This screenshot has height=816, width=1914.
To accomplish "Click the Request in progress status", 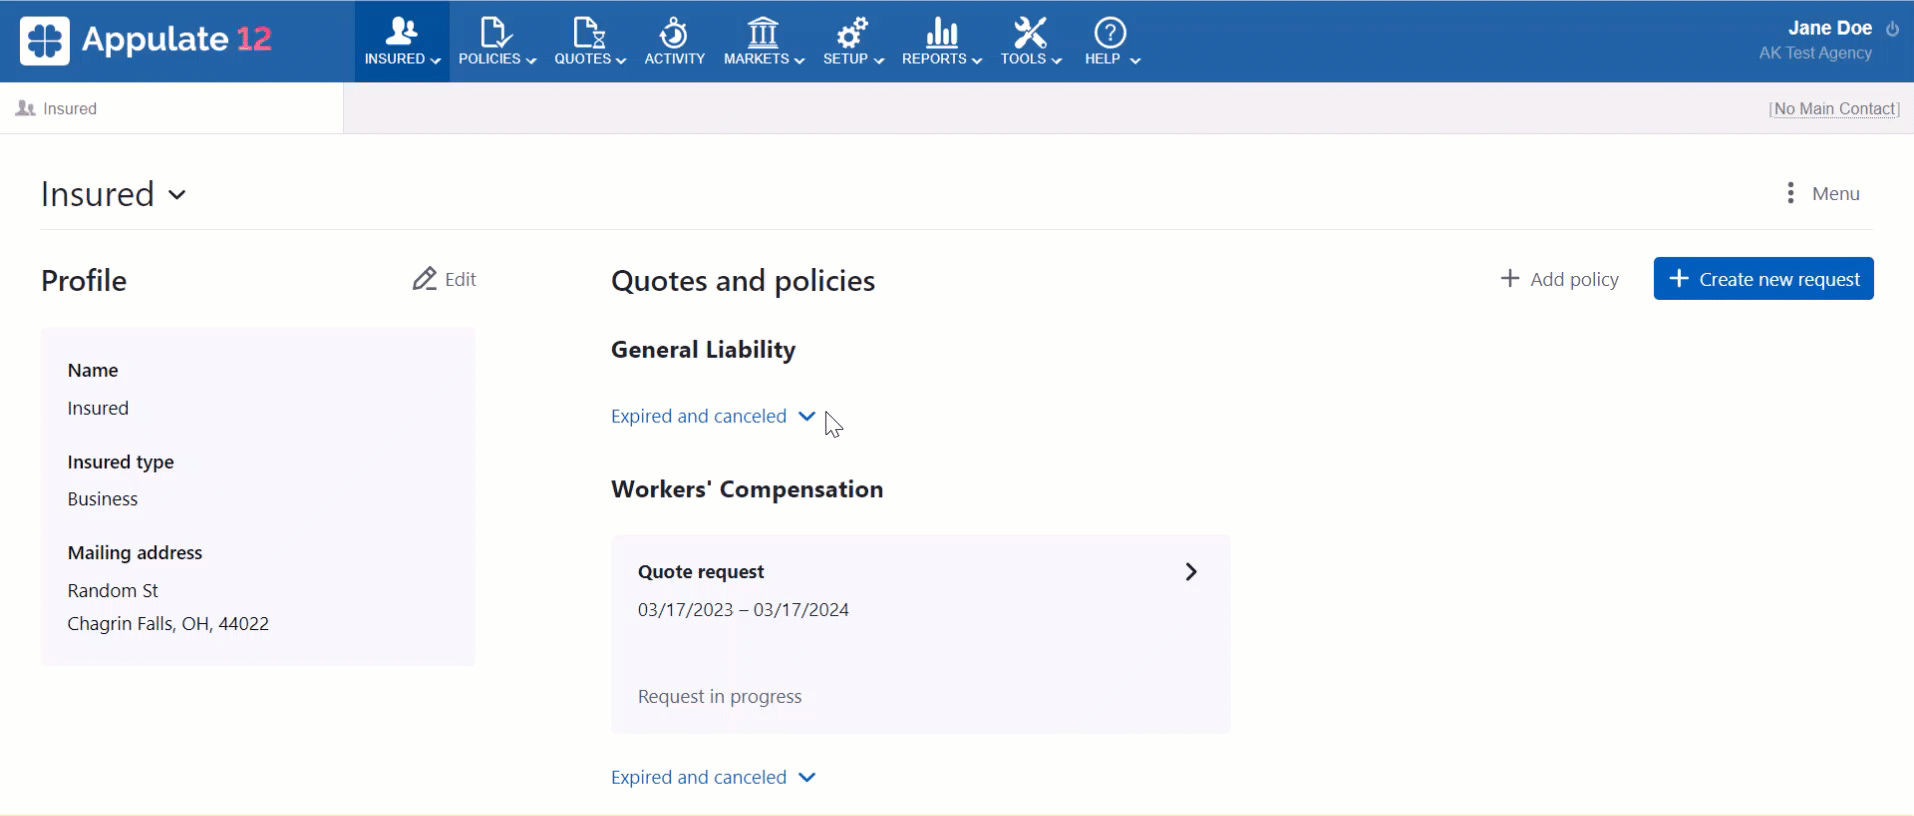I will tap(720, 696).
